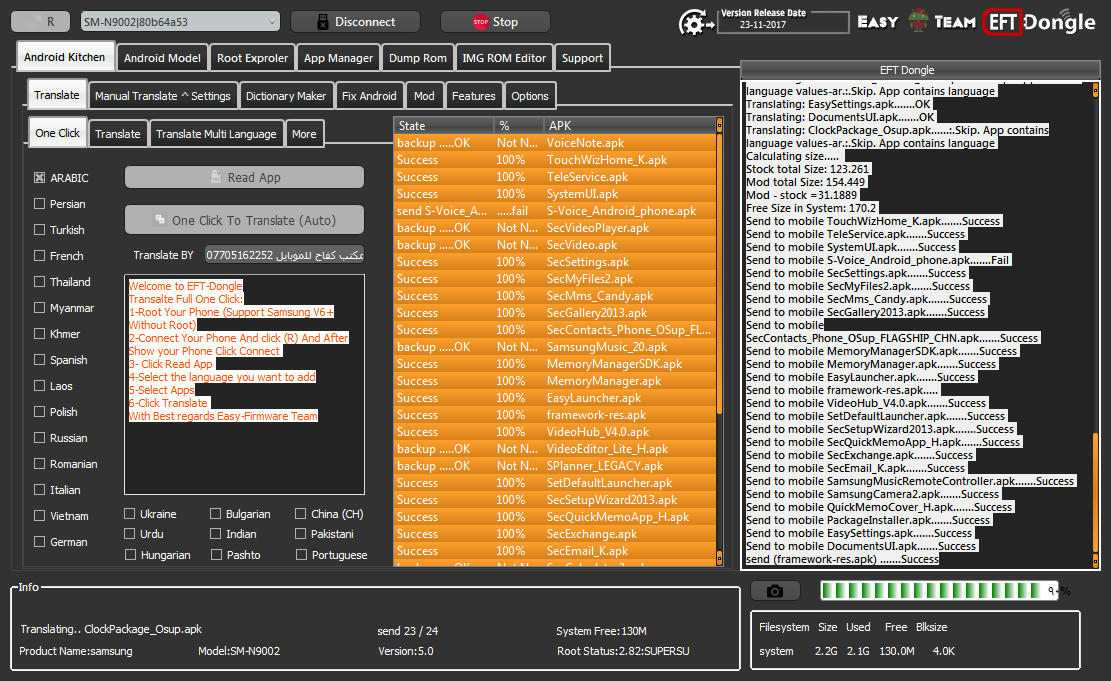Select the Thailand language checkbox
Screen dimensions: 1111x681
coord(40,282)
